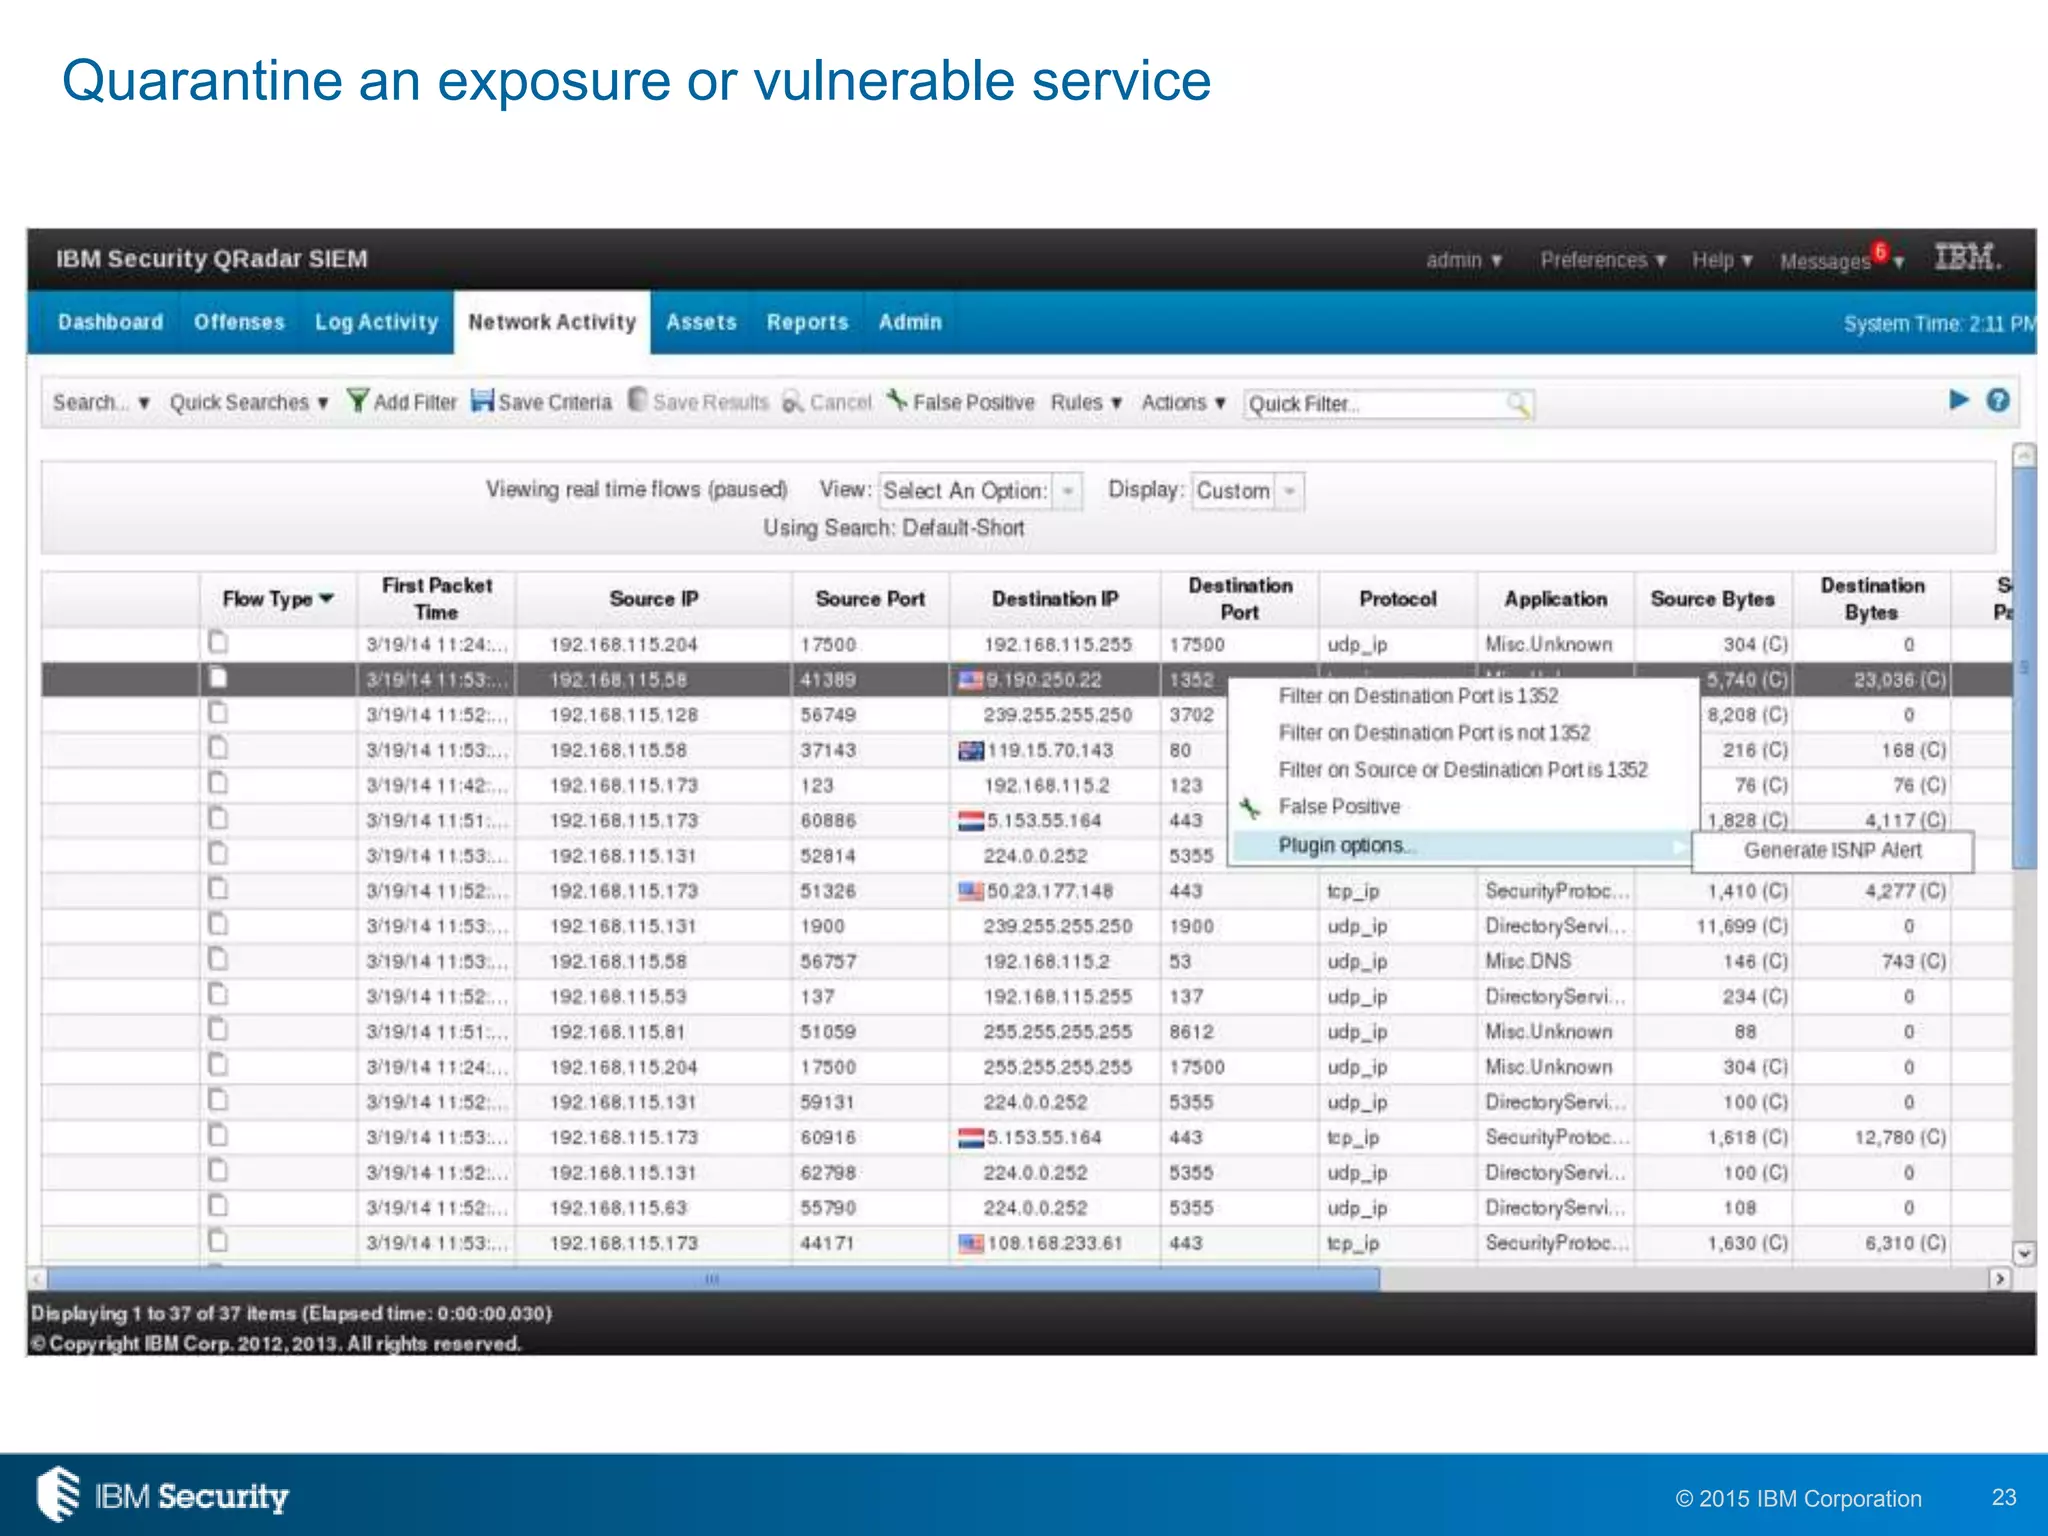2048x1536 pixels.
Task: Open the Preferences dropdown
Action: [1603, 260]
